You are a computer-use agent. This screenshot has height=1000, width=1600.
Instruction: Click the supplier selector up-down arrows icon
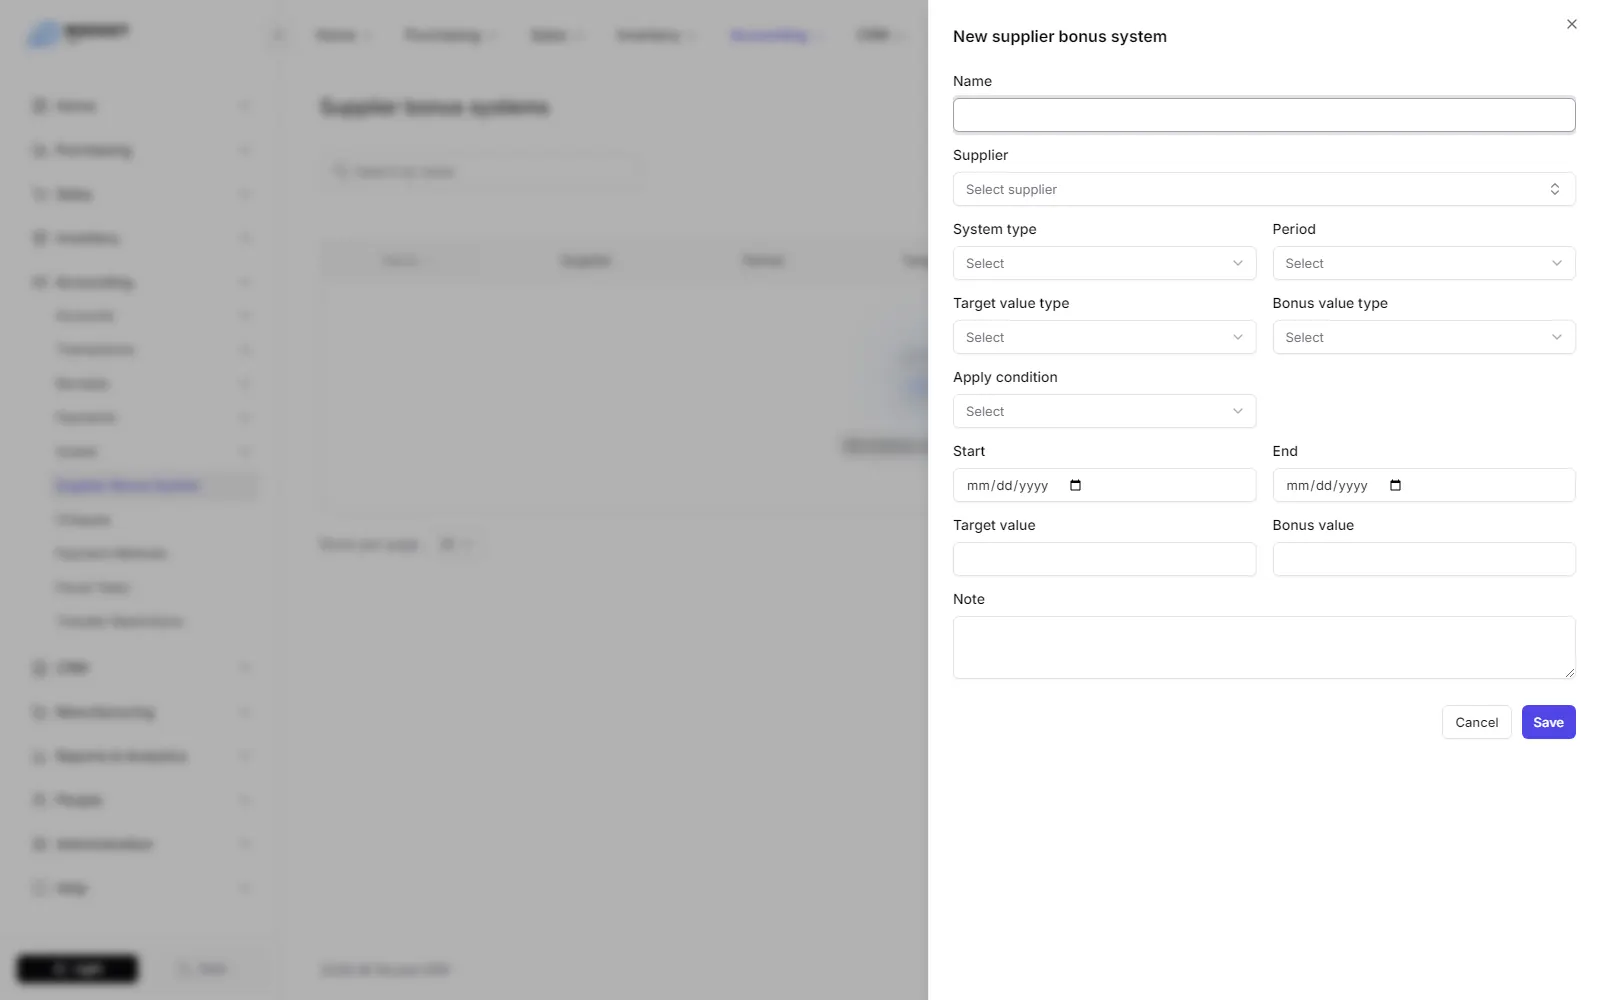coord(1555,189)
